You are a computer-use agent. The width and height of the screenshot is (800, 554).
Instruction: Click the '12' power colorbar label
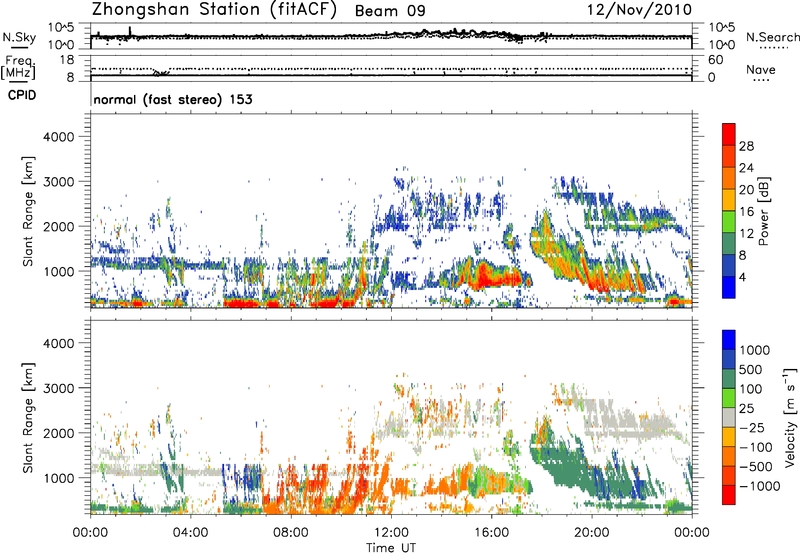pos(746,234)
